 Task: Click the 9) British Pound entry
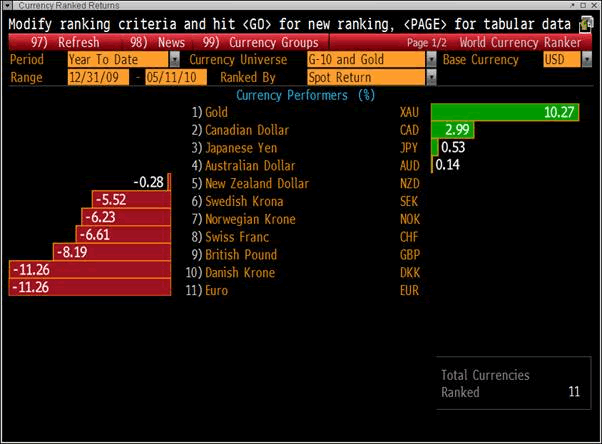234,255
